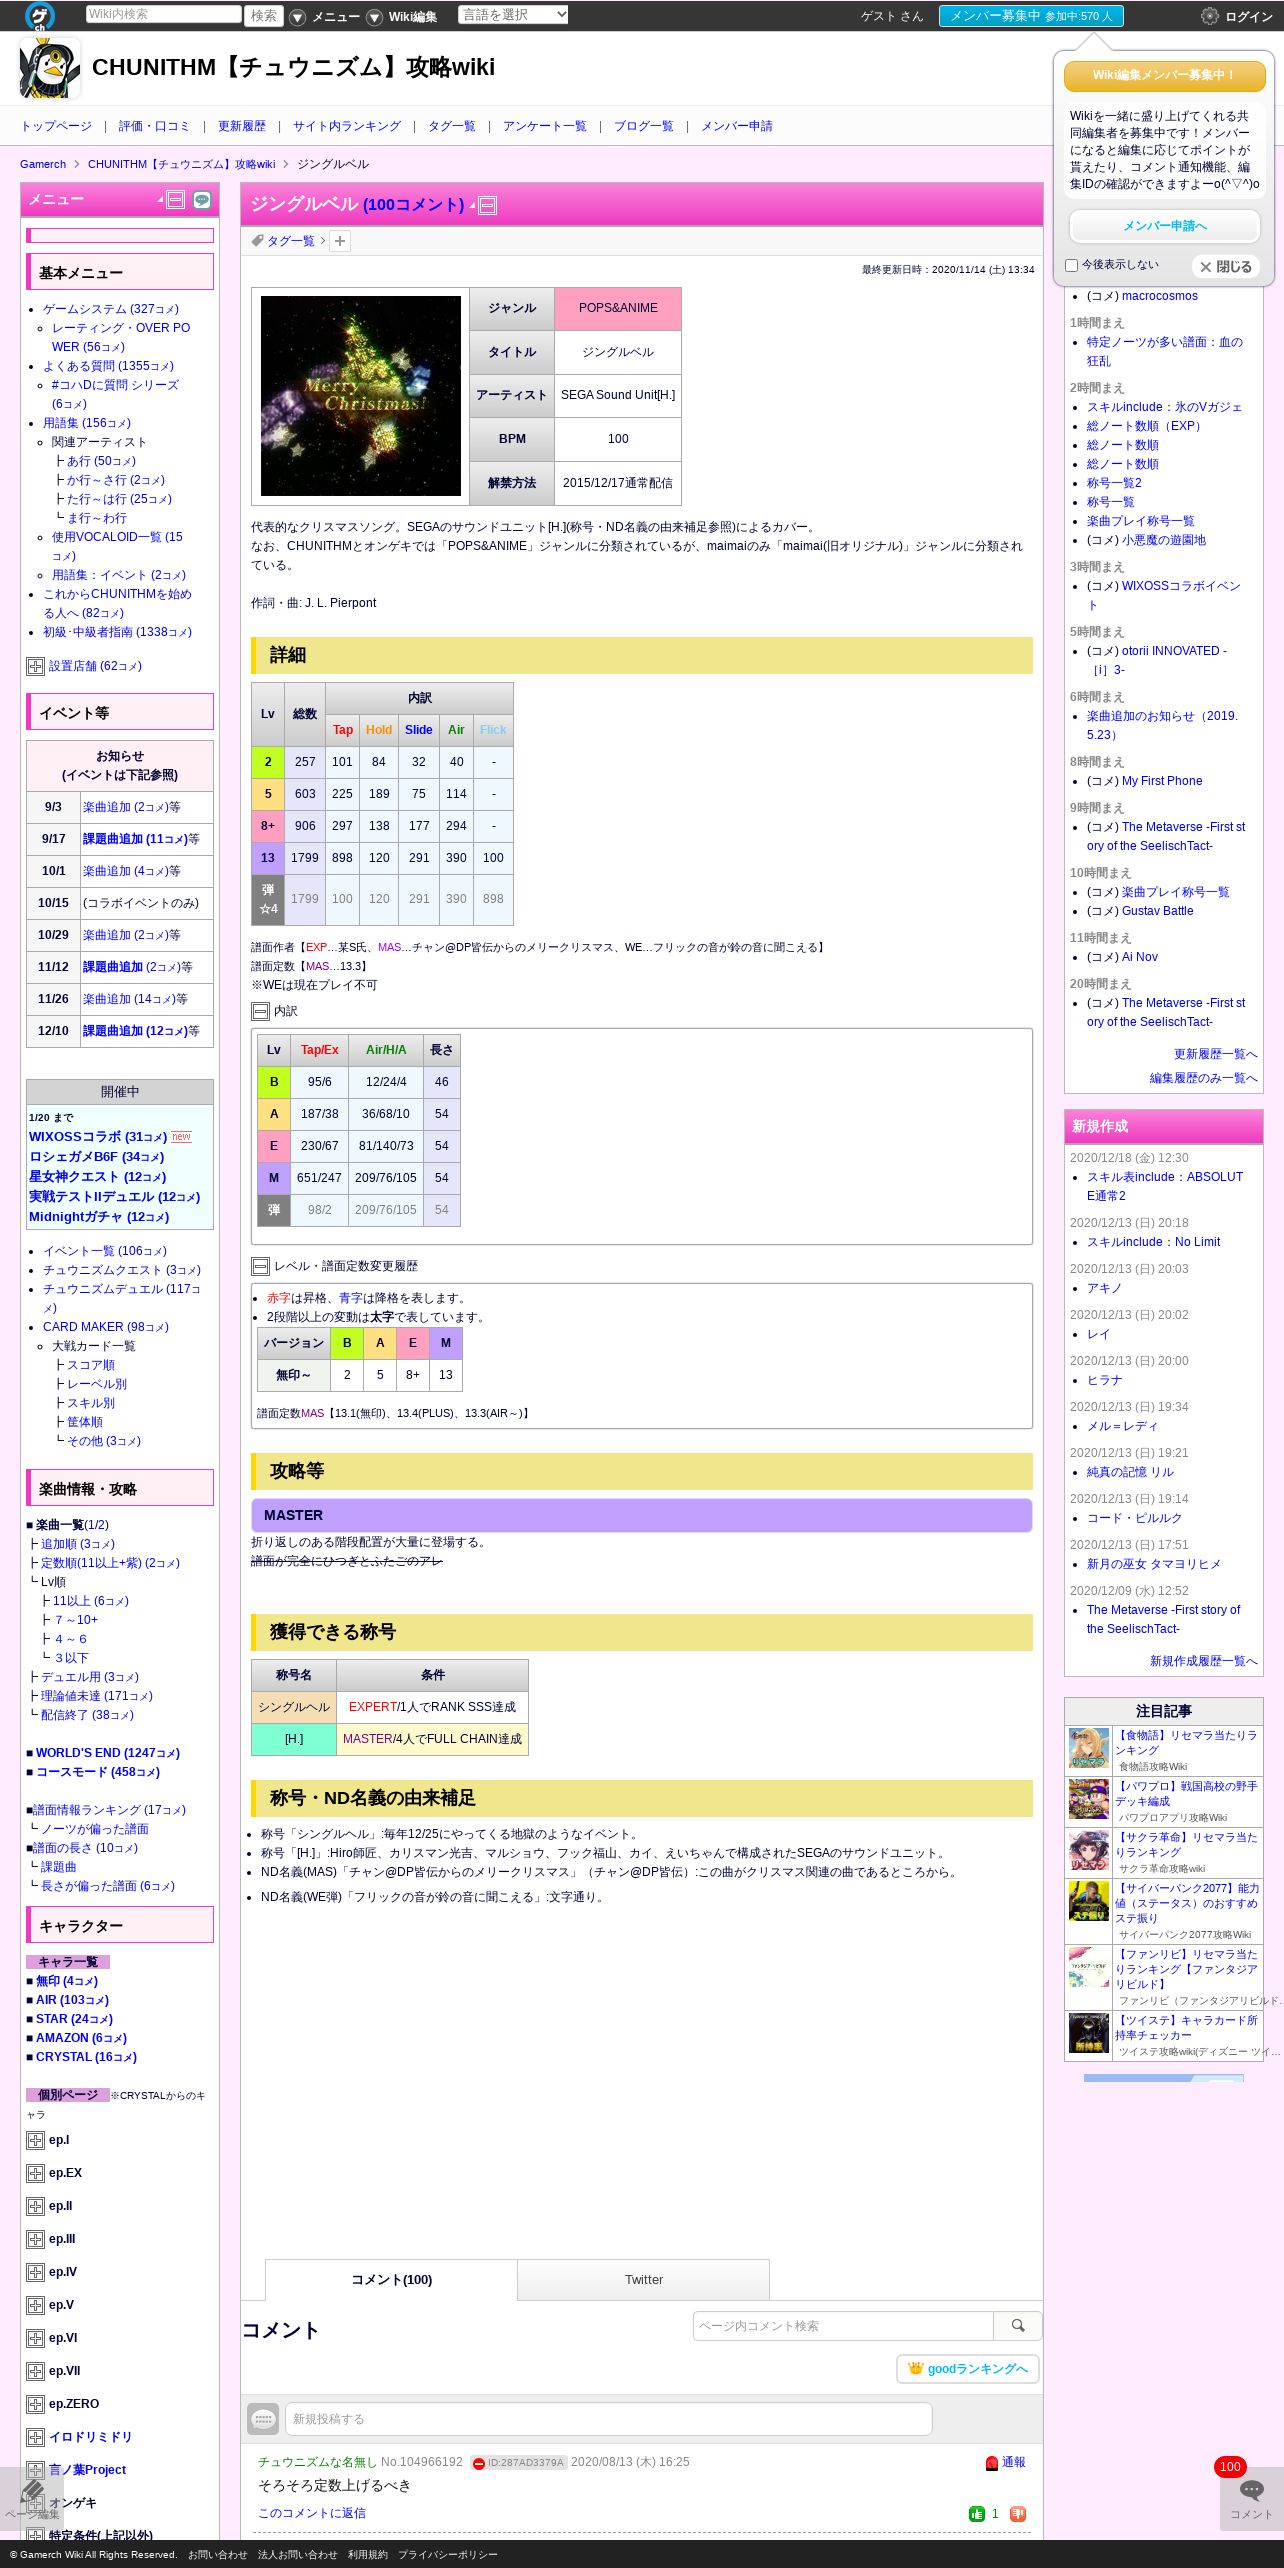Viewport: 1284px width, 2568px height.
Task: Open サイト内ランキング in the navigation bar
Action: coord(347,127)
